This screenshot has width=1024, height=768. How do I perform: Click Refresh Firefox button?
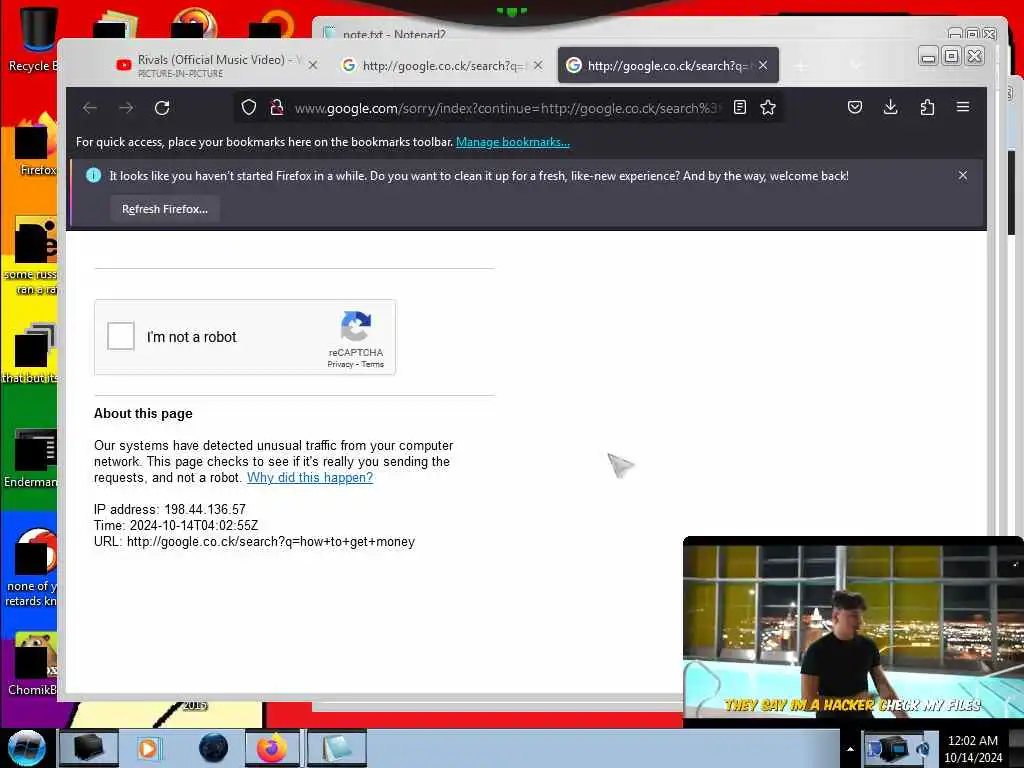pos(165,209)
